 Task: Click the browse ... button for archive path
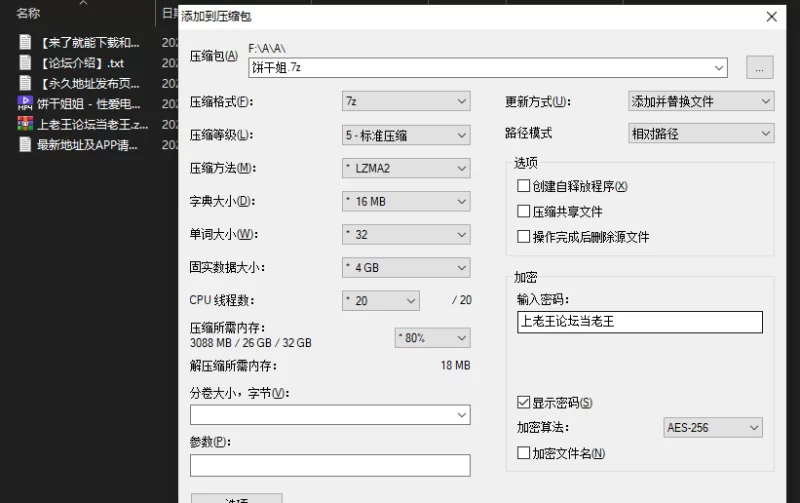pyautogui.click(x=760, y=67)
